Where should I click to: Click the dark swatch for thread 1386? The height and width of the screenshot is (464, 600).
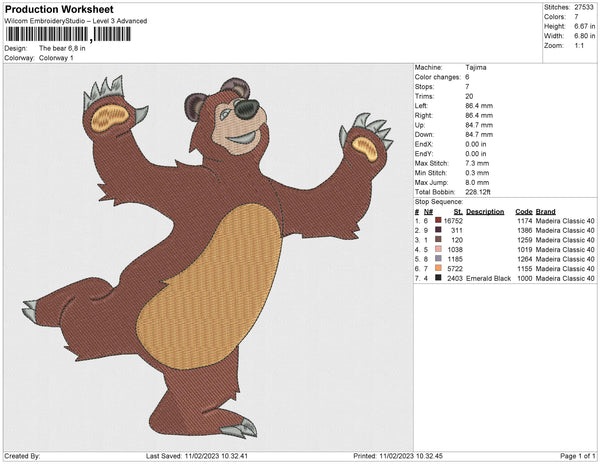click(438, 230)
